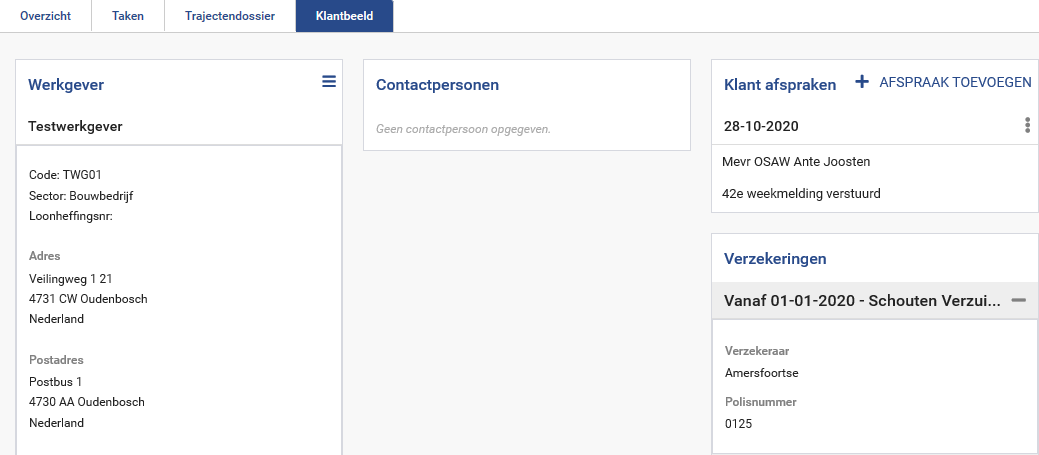The width and height of the screenshot is (1039, 455).
Task: Click the Verzekeringen panel heading
Action: point(774,259)
